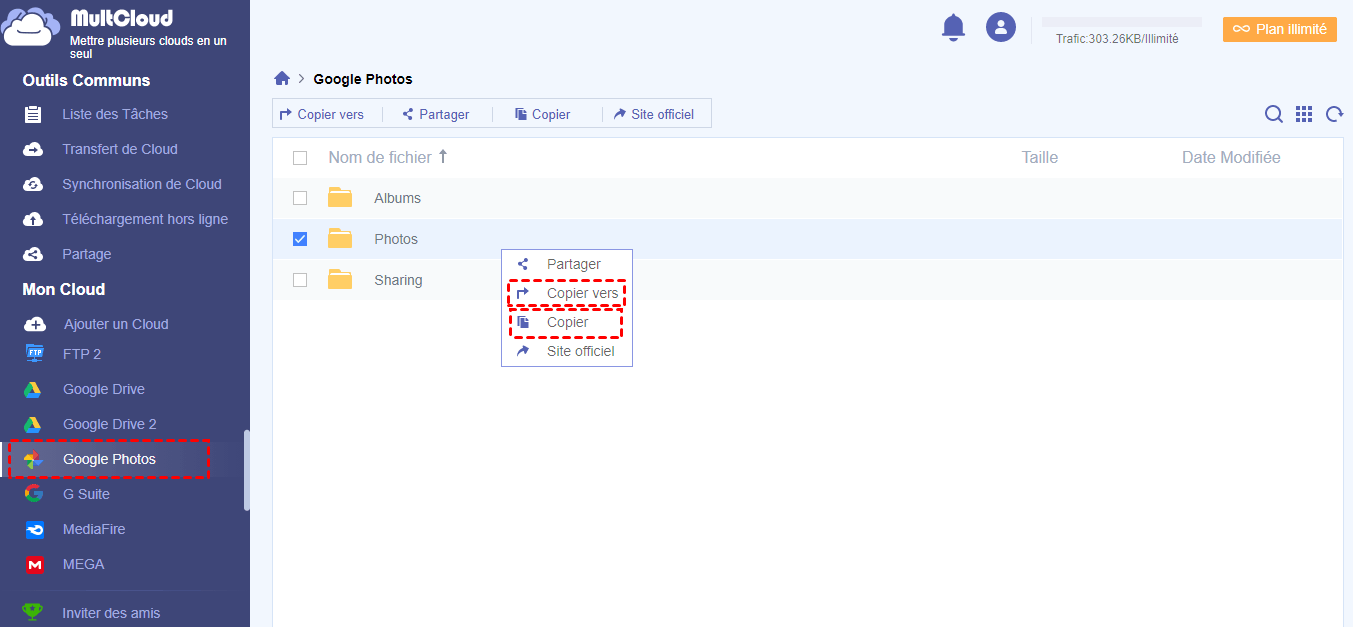Select Google Drive 2 in sidebar
Screen dimensions: 1353x627
tap(110, 424)
